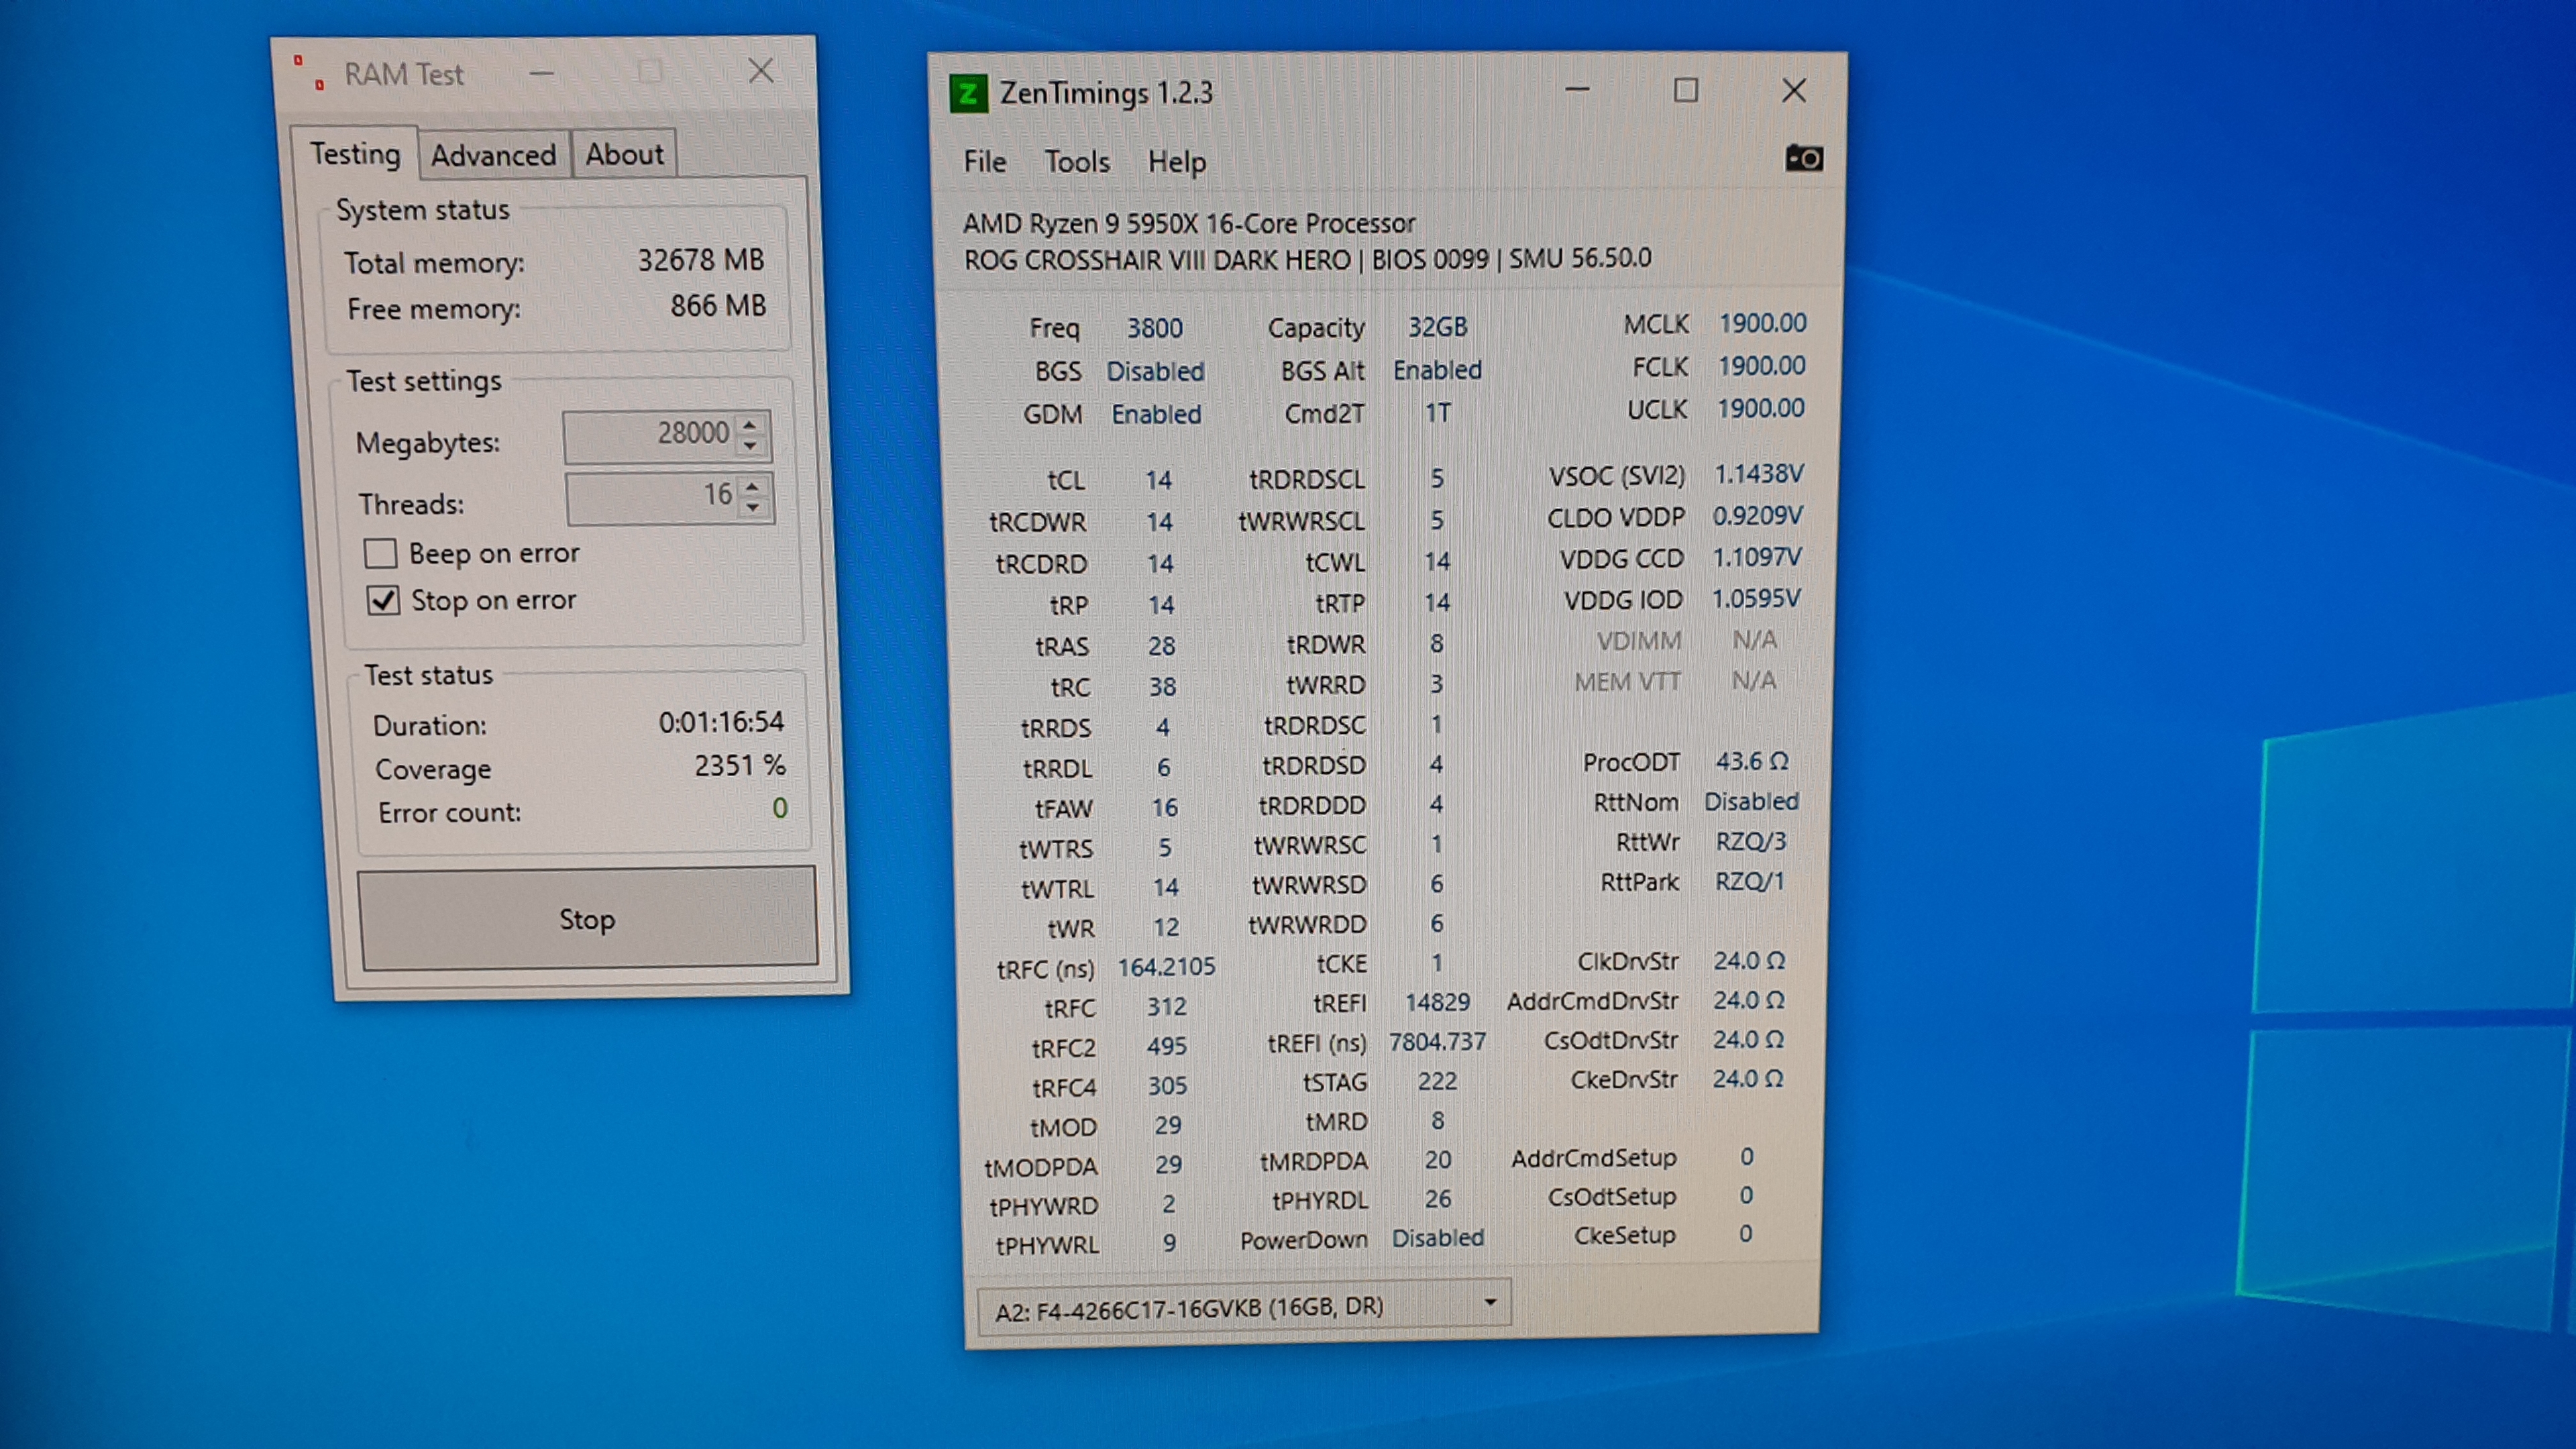Minimize the ZenTimings window
The image size is (2576, 1449).
pyautogui.click(x=1577, y=90)
